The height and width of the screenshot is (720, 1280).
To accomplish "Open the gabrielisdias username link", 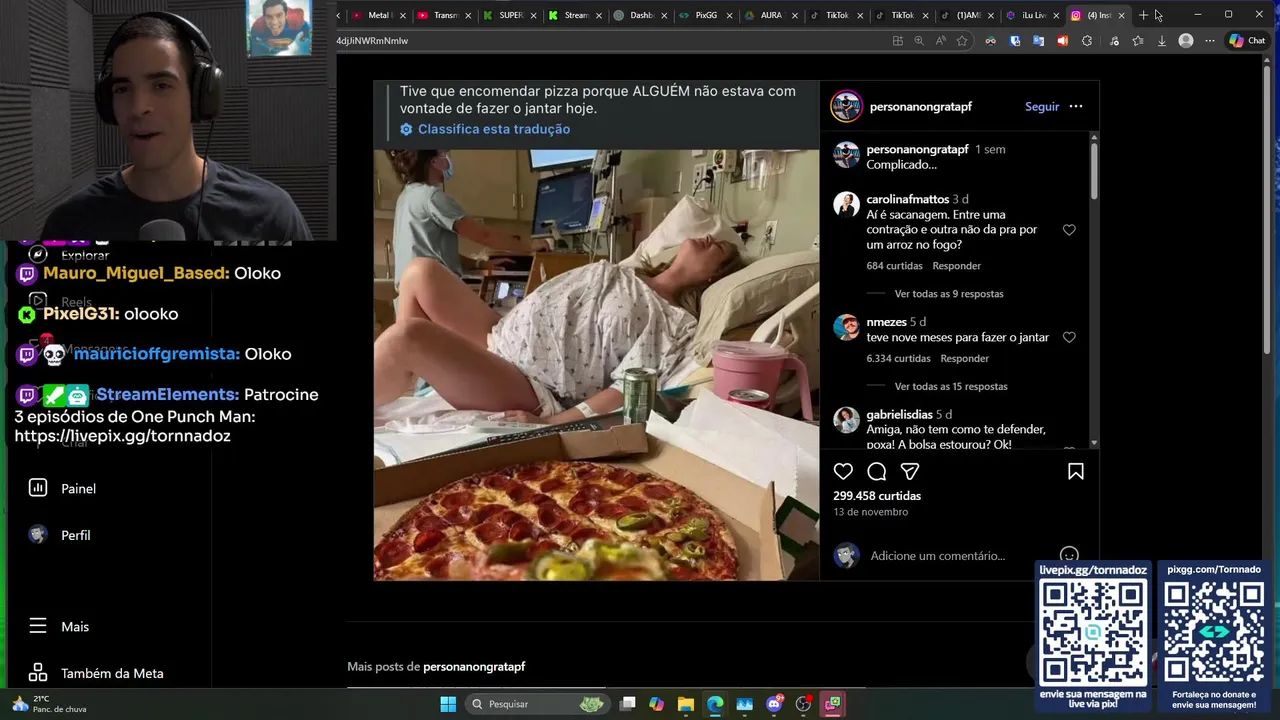I will [900, 414].
